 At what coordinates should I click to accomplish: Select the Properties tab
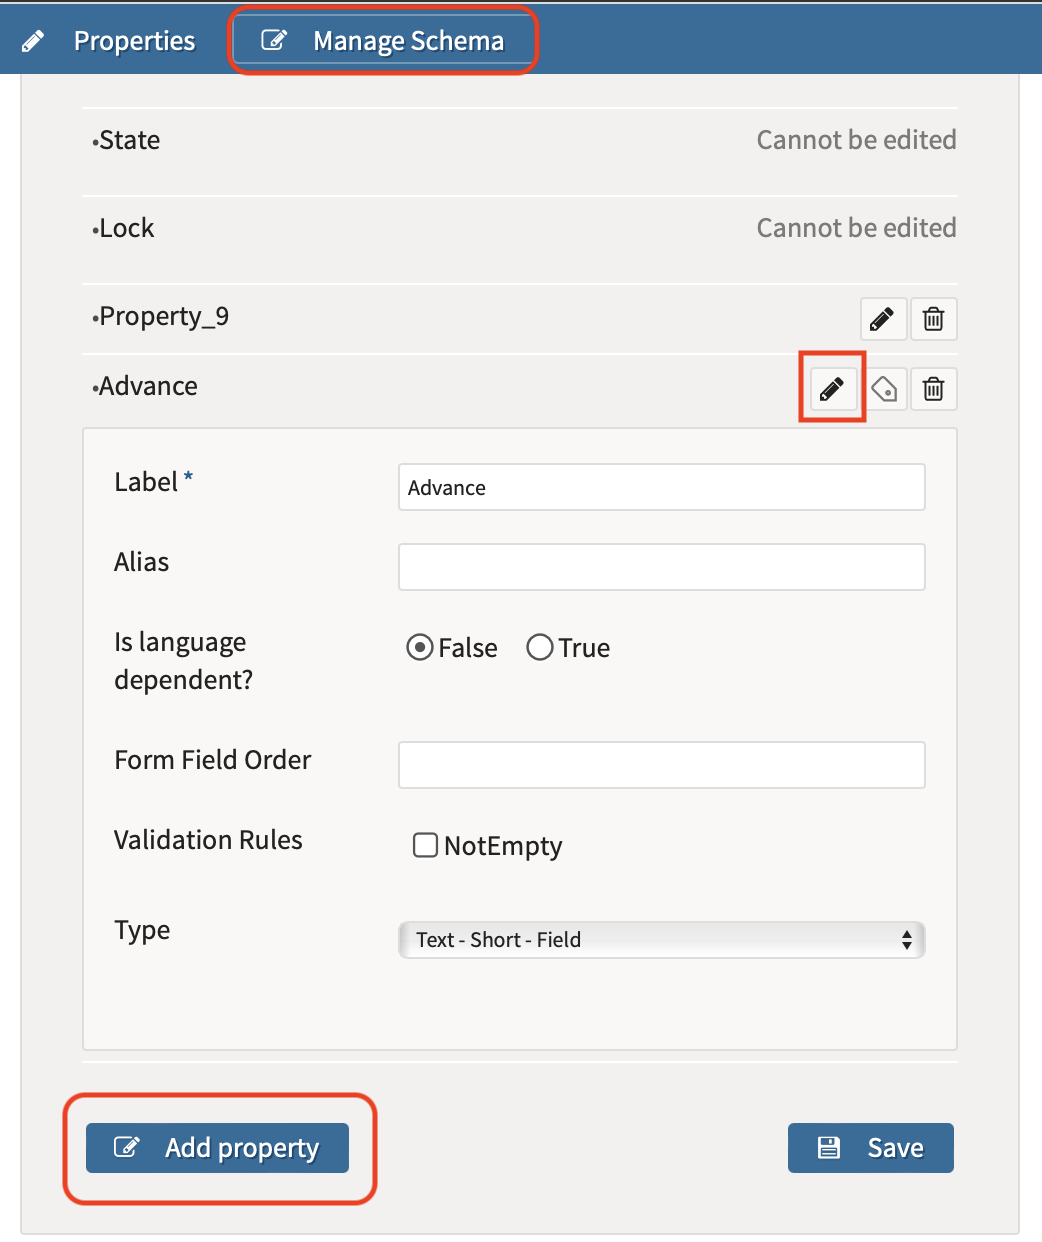point(134,41)
